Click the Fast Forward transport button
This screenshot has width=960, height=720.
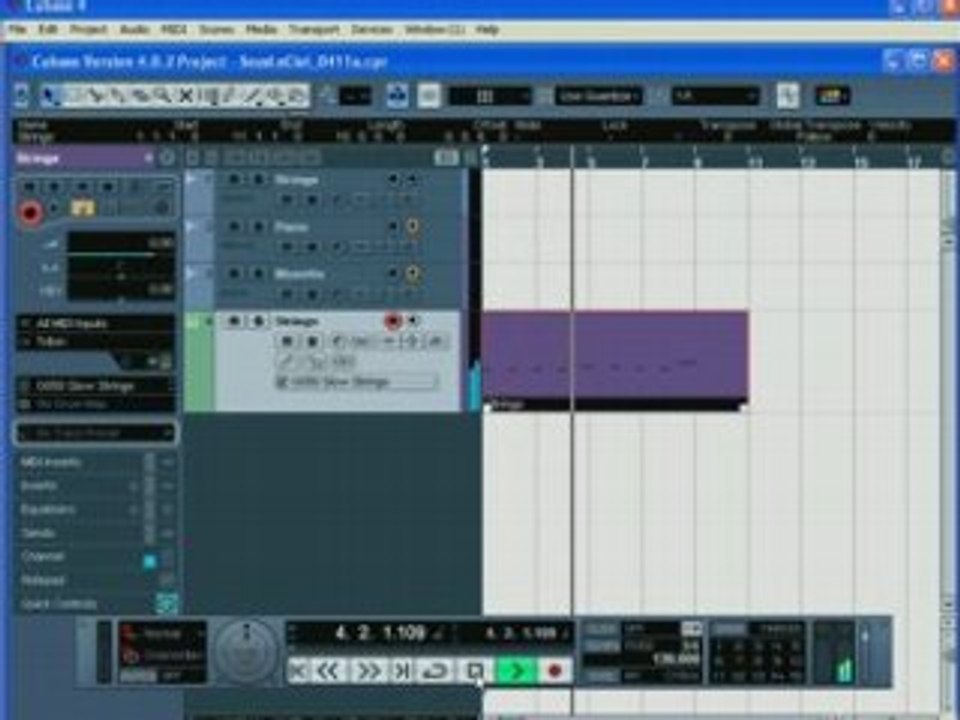(369, 670)
